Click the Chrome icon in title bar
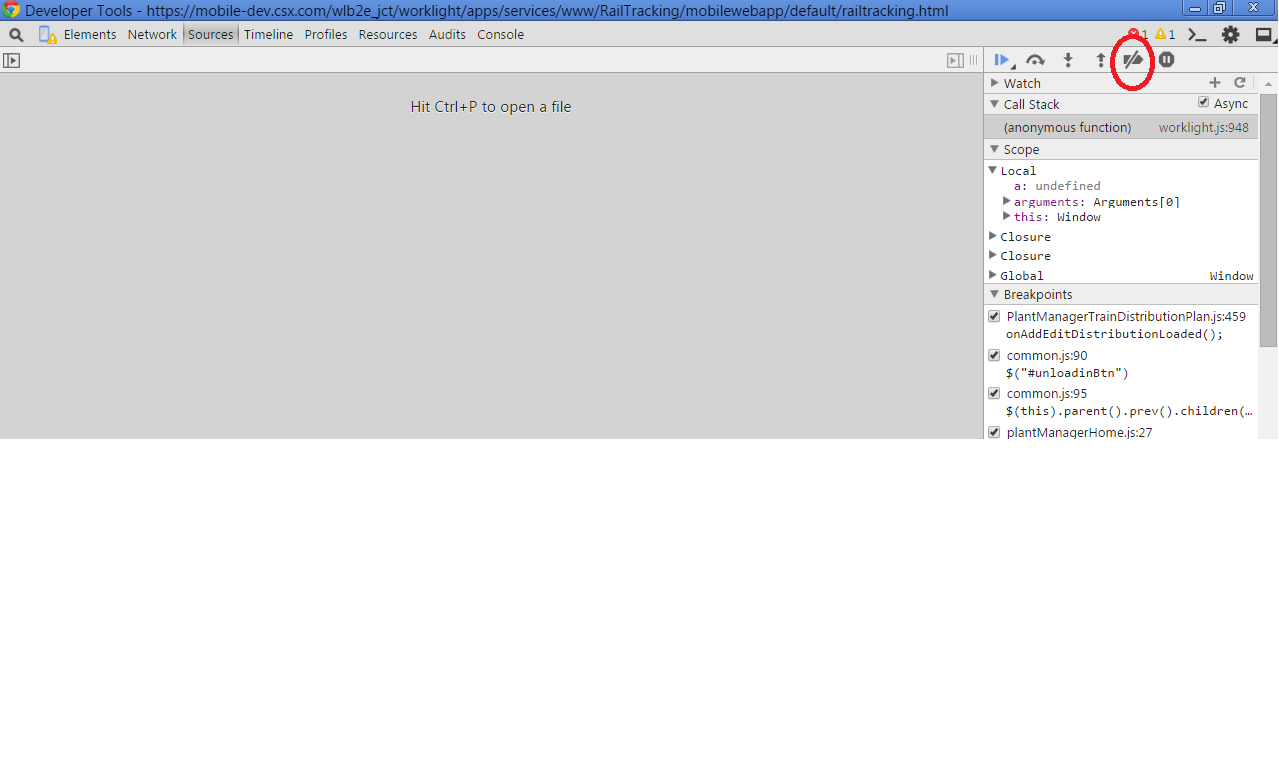The height and width of the screenshot is (757, 1279). 11,10
